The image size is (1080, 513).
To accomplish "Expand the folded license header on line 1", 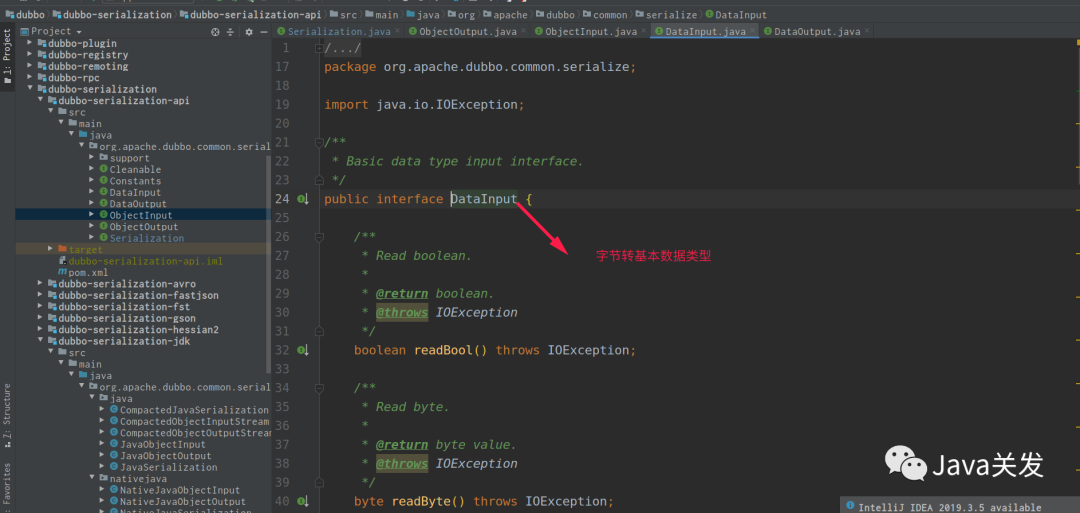I will (x=318, y=48).
